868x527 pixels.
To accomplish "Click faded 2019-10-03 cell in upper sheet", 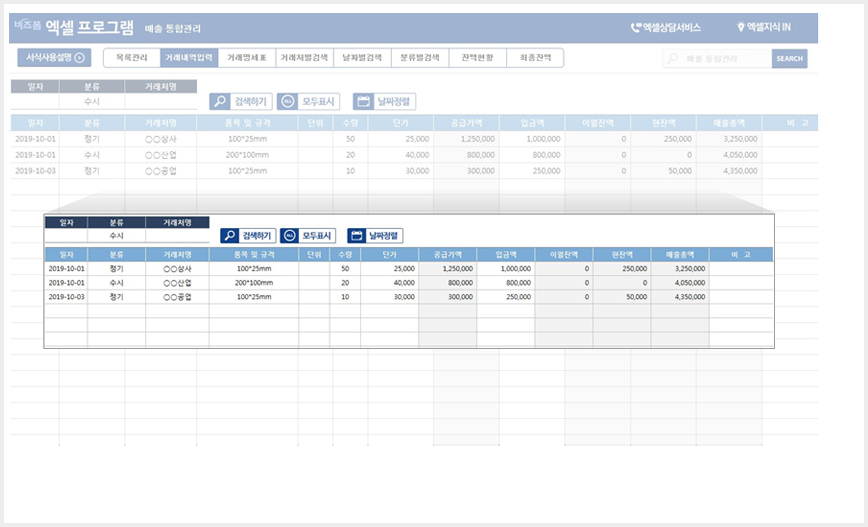I will pyautogui.click(x=35, y=171).
